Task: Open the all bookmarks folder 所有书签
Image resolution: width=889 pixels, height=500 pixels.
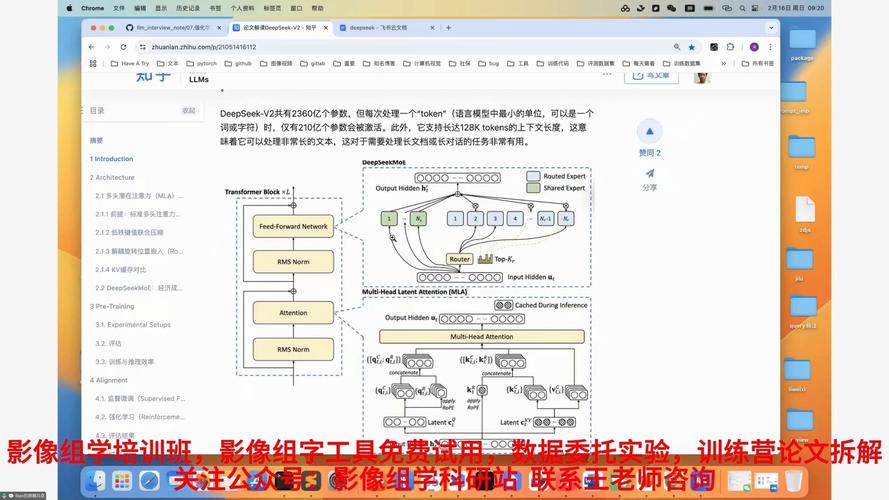Action: pos(758,63)
